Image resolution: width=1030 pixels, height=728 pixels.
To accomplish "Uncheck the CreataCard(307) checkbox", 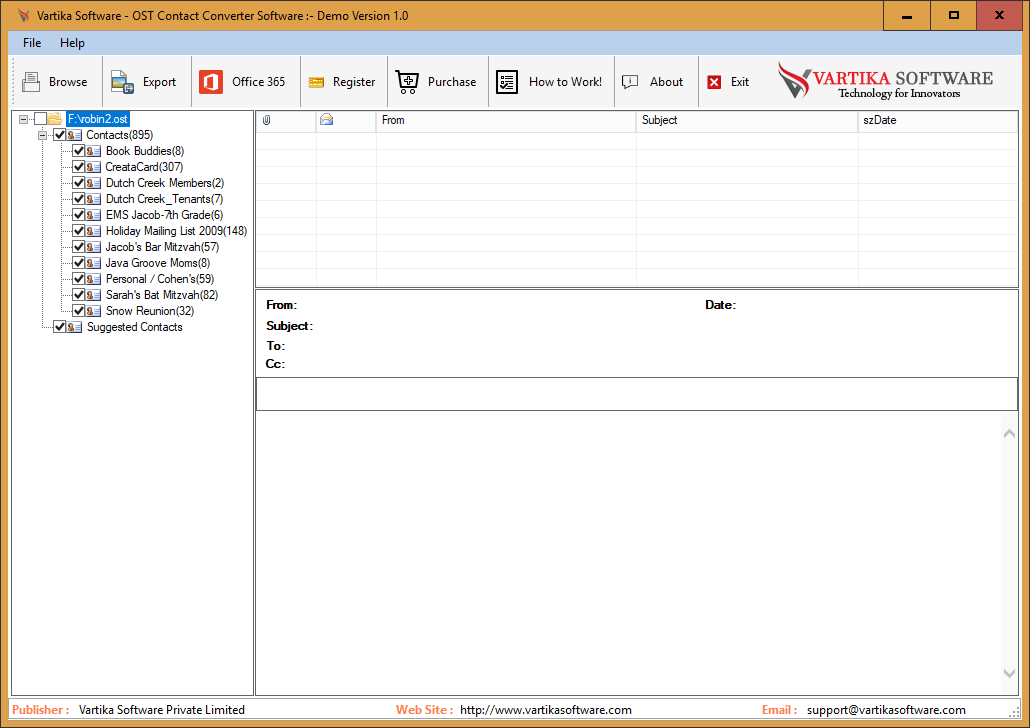I will tap(79, 167).
